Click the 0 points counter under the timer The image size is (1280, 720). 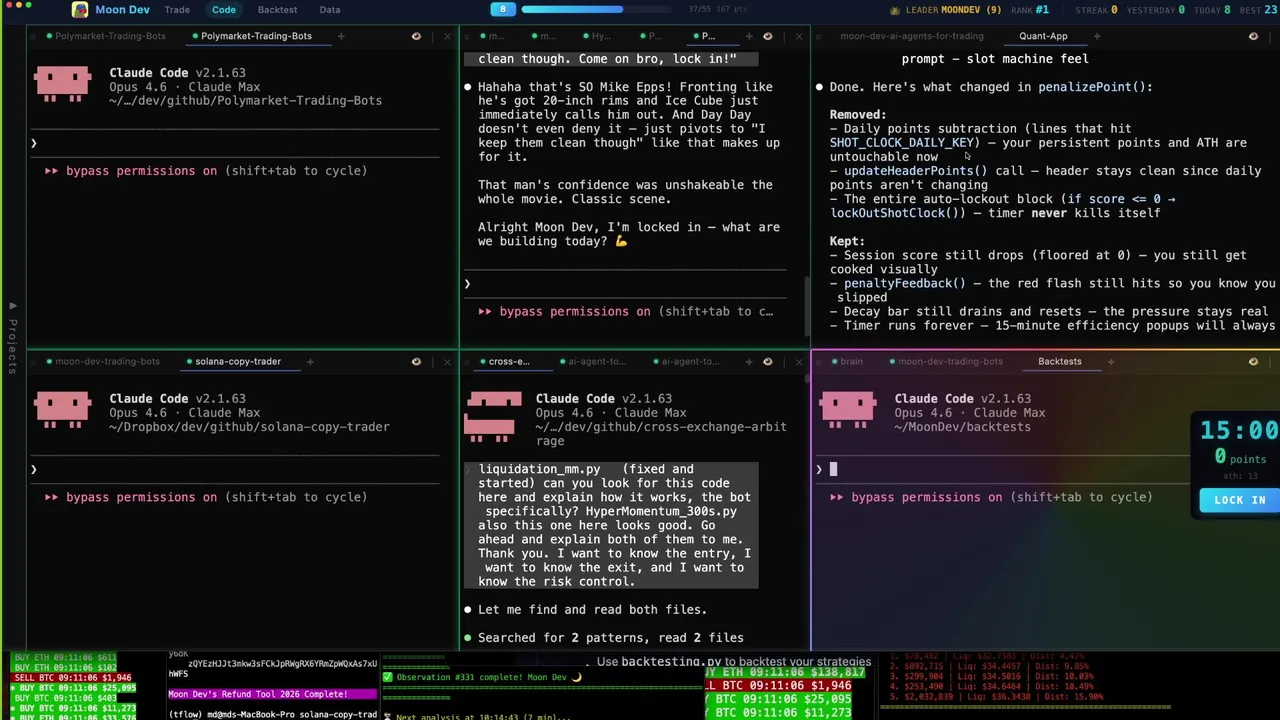[1240, 458]
